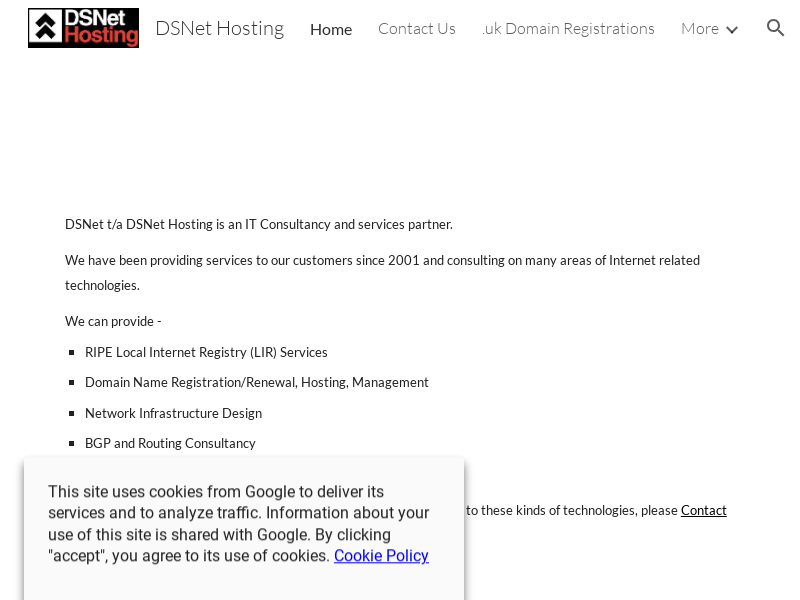The width and height of the screenshot is (800, 600).
Task: Click the BGP and Routing Consultancy item
Action: (x=170, y=443)
